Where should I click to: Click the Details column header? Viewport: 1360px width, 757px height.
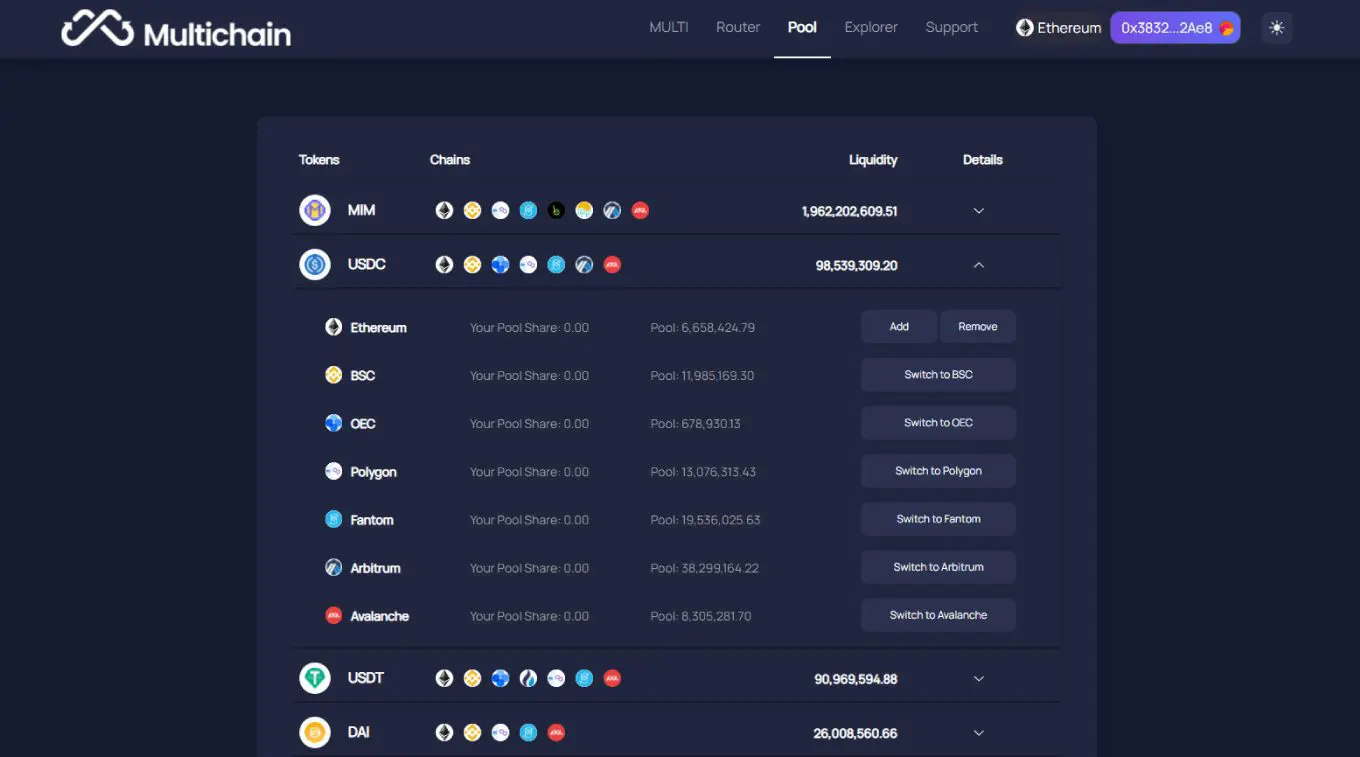983,160
